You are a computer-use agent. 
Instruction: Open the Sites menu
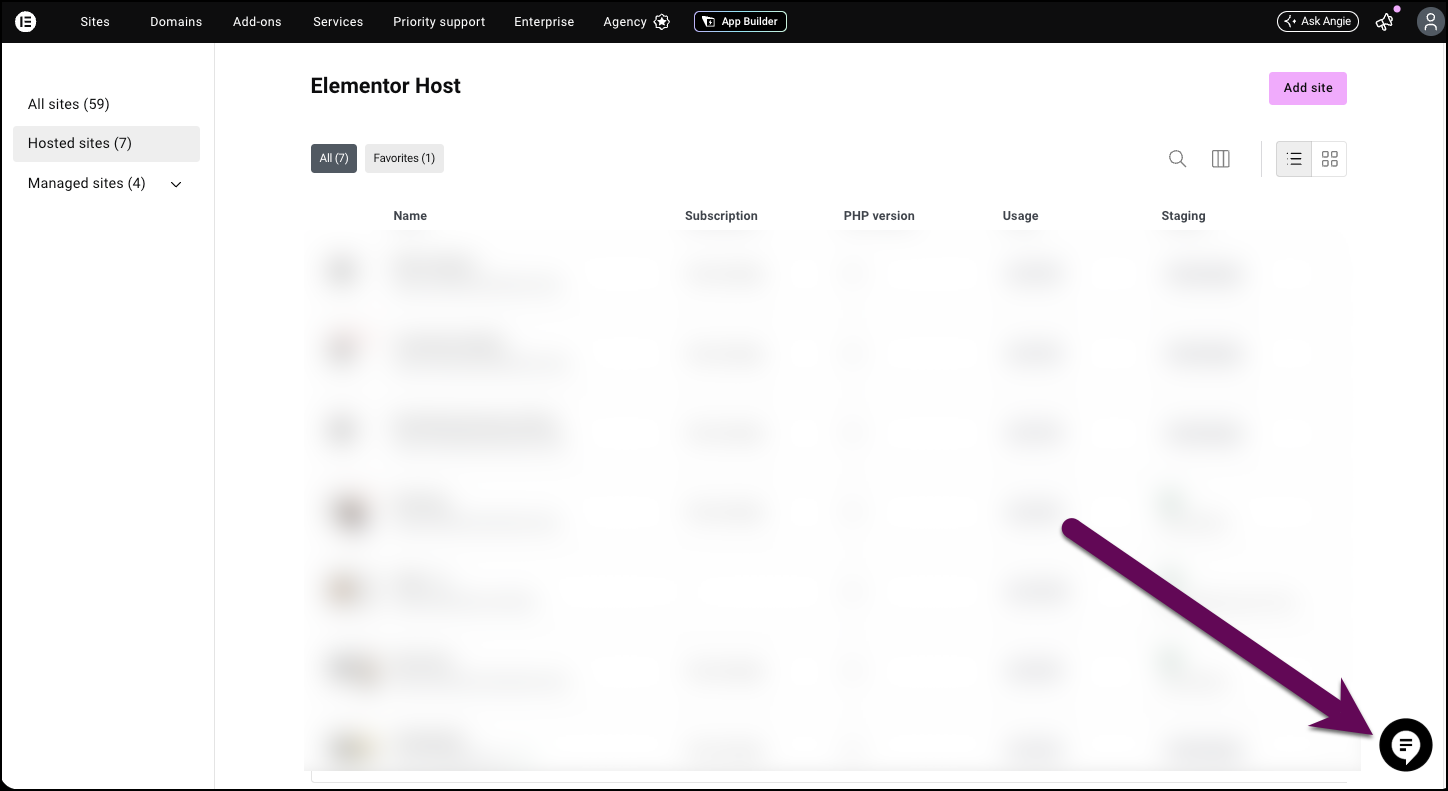point(95,21)
